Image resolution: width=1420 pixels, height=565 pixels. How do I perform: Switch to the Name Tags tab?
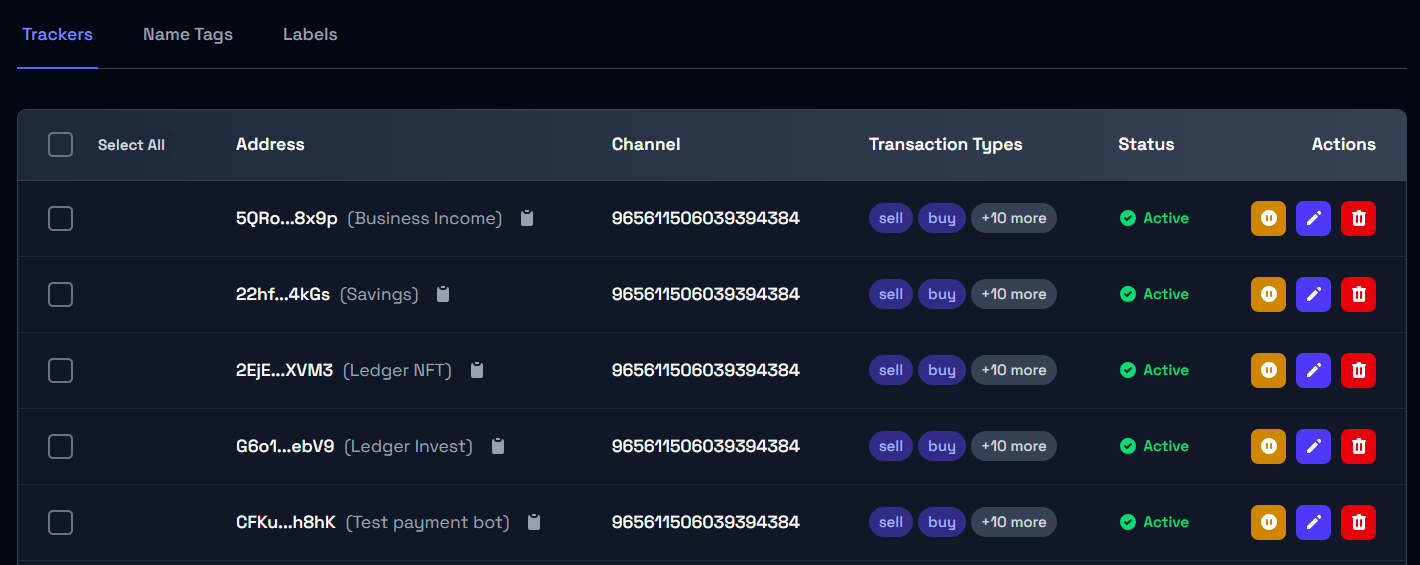[x=188, y=34]
